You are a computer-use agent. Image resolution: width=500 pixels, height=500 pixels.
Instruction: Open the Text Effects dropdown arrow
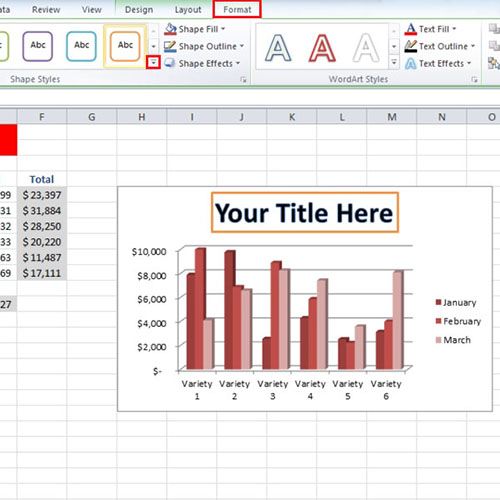(x=469, y=63)
